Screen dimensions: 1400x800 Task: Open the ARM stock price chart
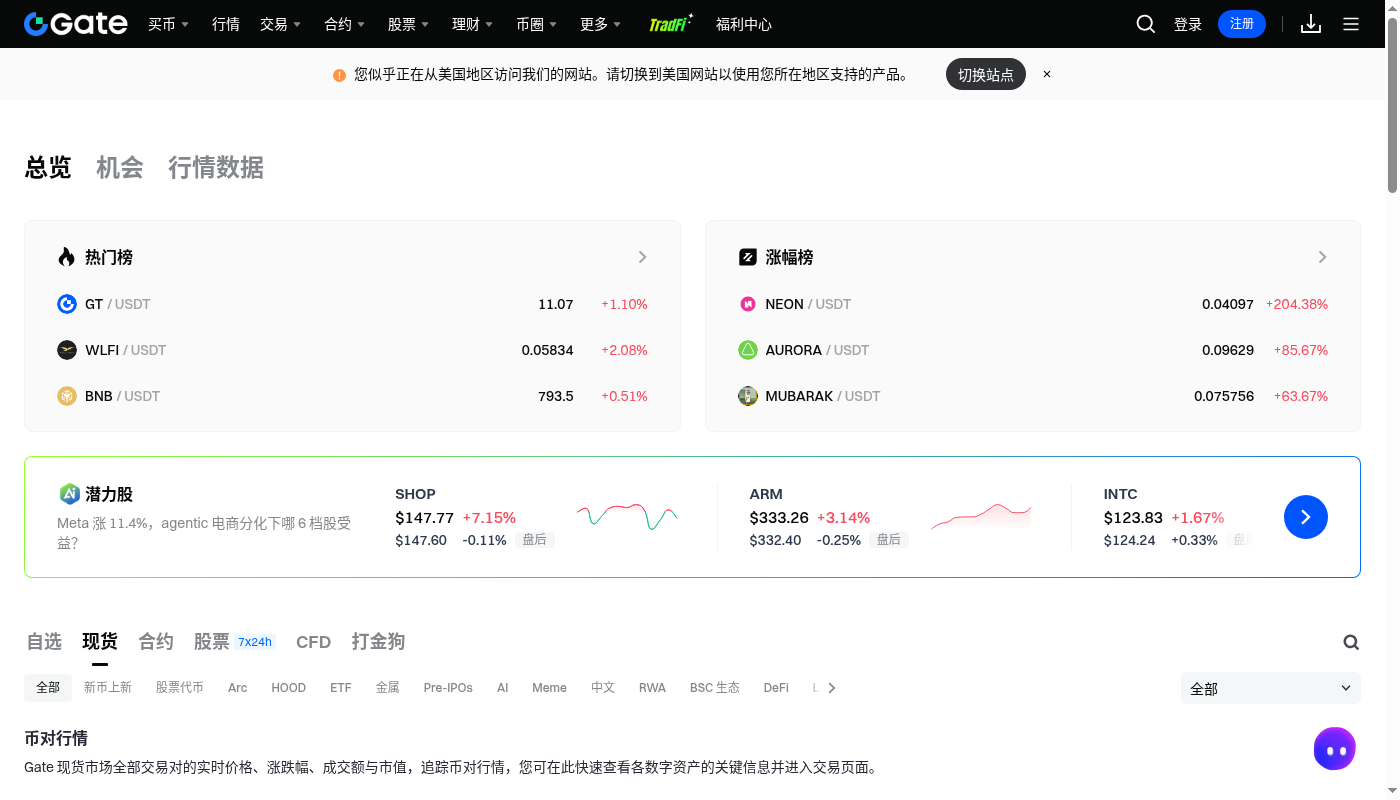[x=981, y=516]
